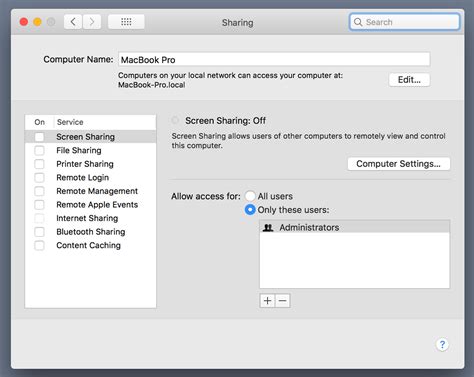Enable the Printer Sharing checkbox
This screenshot has width=474, height=377.
39,164
